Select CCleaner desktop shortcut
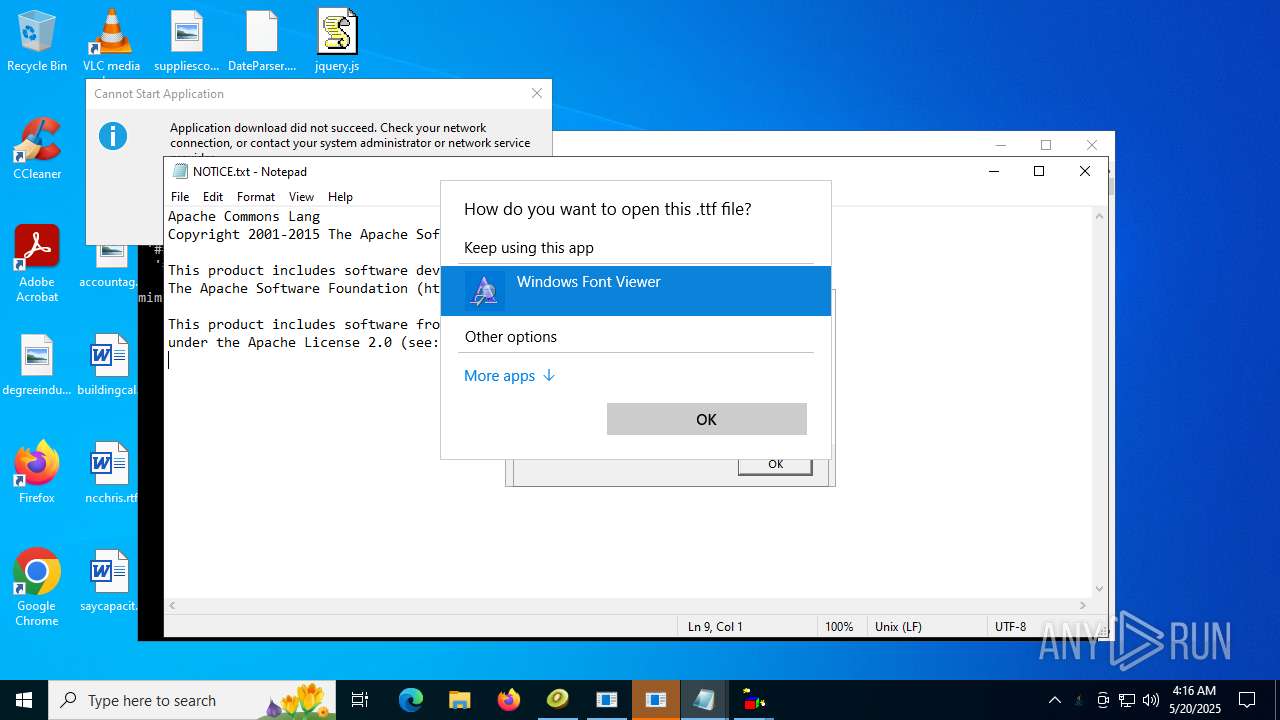The width and height of the screenshot is (1280, 720). [x=37, y=149]
